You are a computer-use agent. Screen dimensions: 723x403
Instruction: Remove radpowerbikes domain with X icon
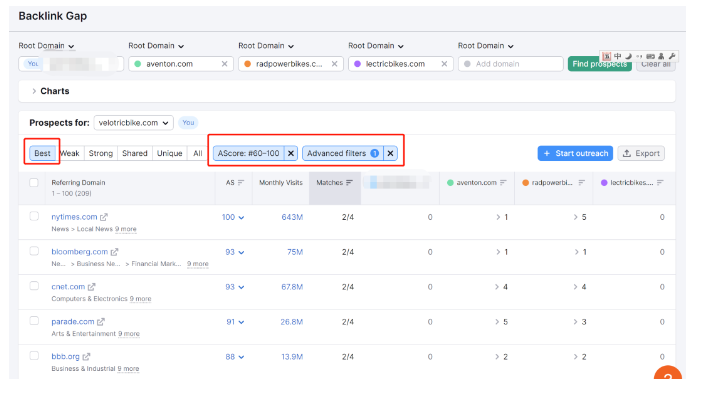(x=334, y=64)
